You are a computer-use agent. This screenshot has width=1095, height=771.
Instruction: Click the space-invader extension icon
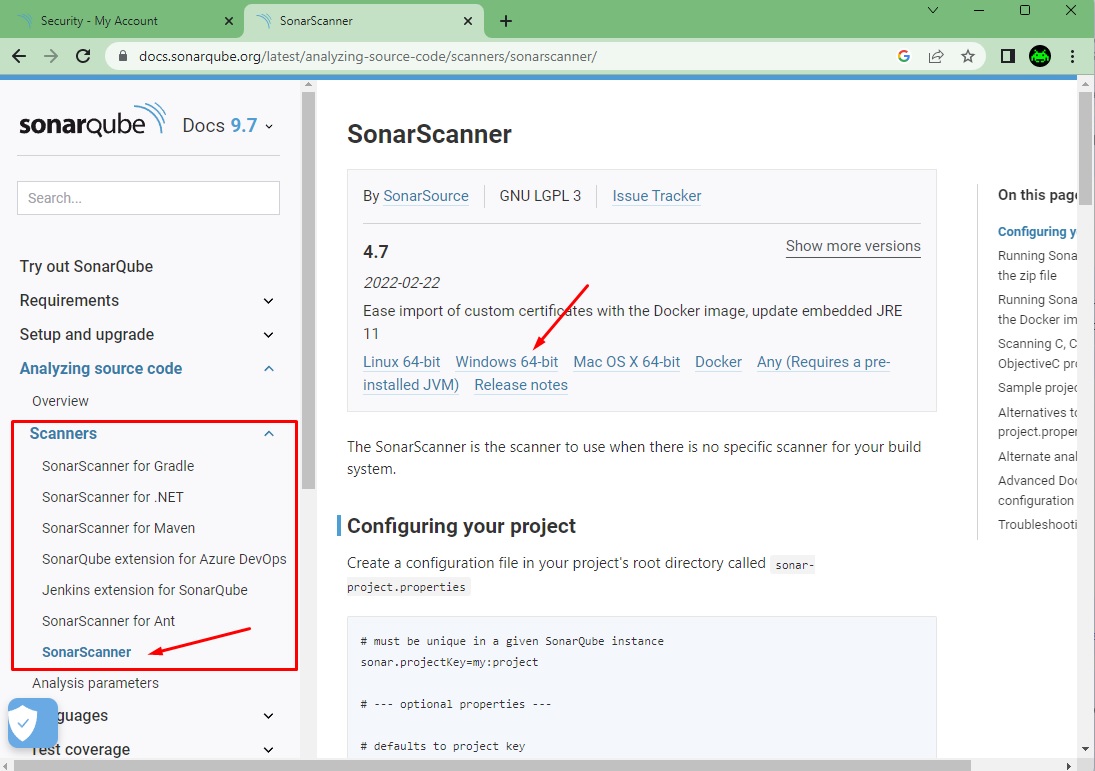1040,57
